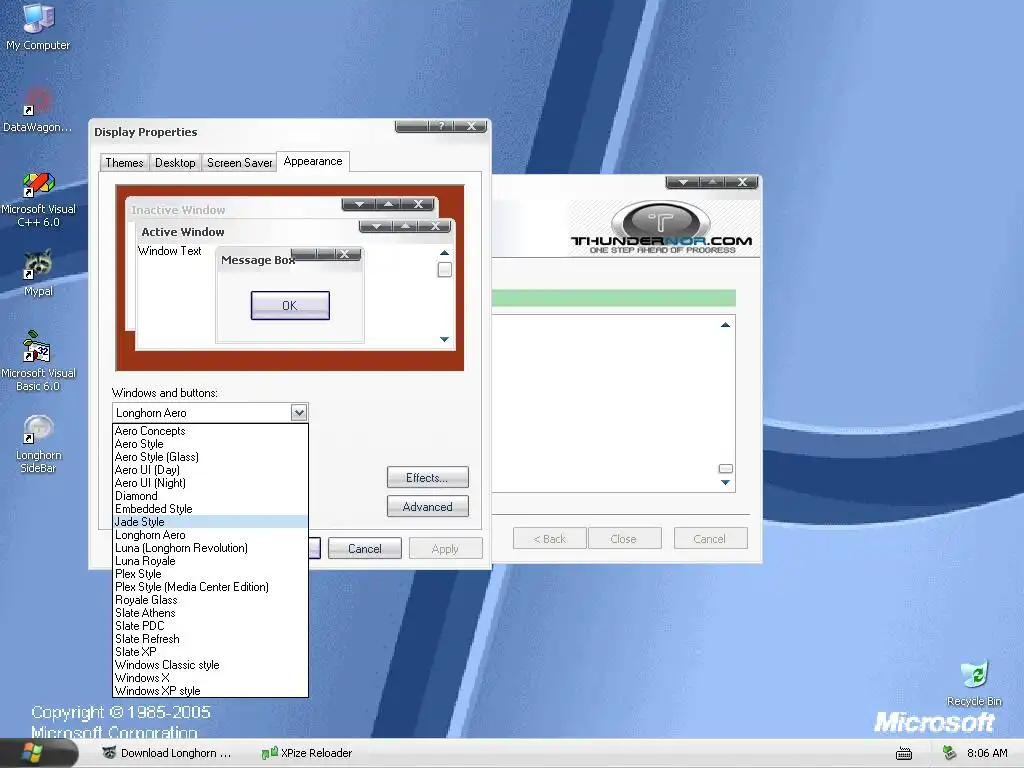Switch to Download Longhorn taskbar item
This screenshot has height=768, width=1024.
[168, 753]
